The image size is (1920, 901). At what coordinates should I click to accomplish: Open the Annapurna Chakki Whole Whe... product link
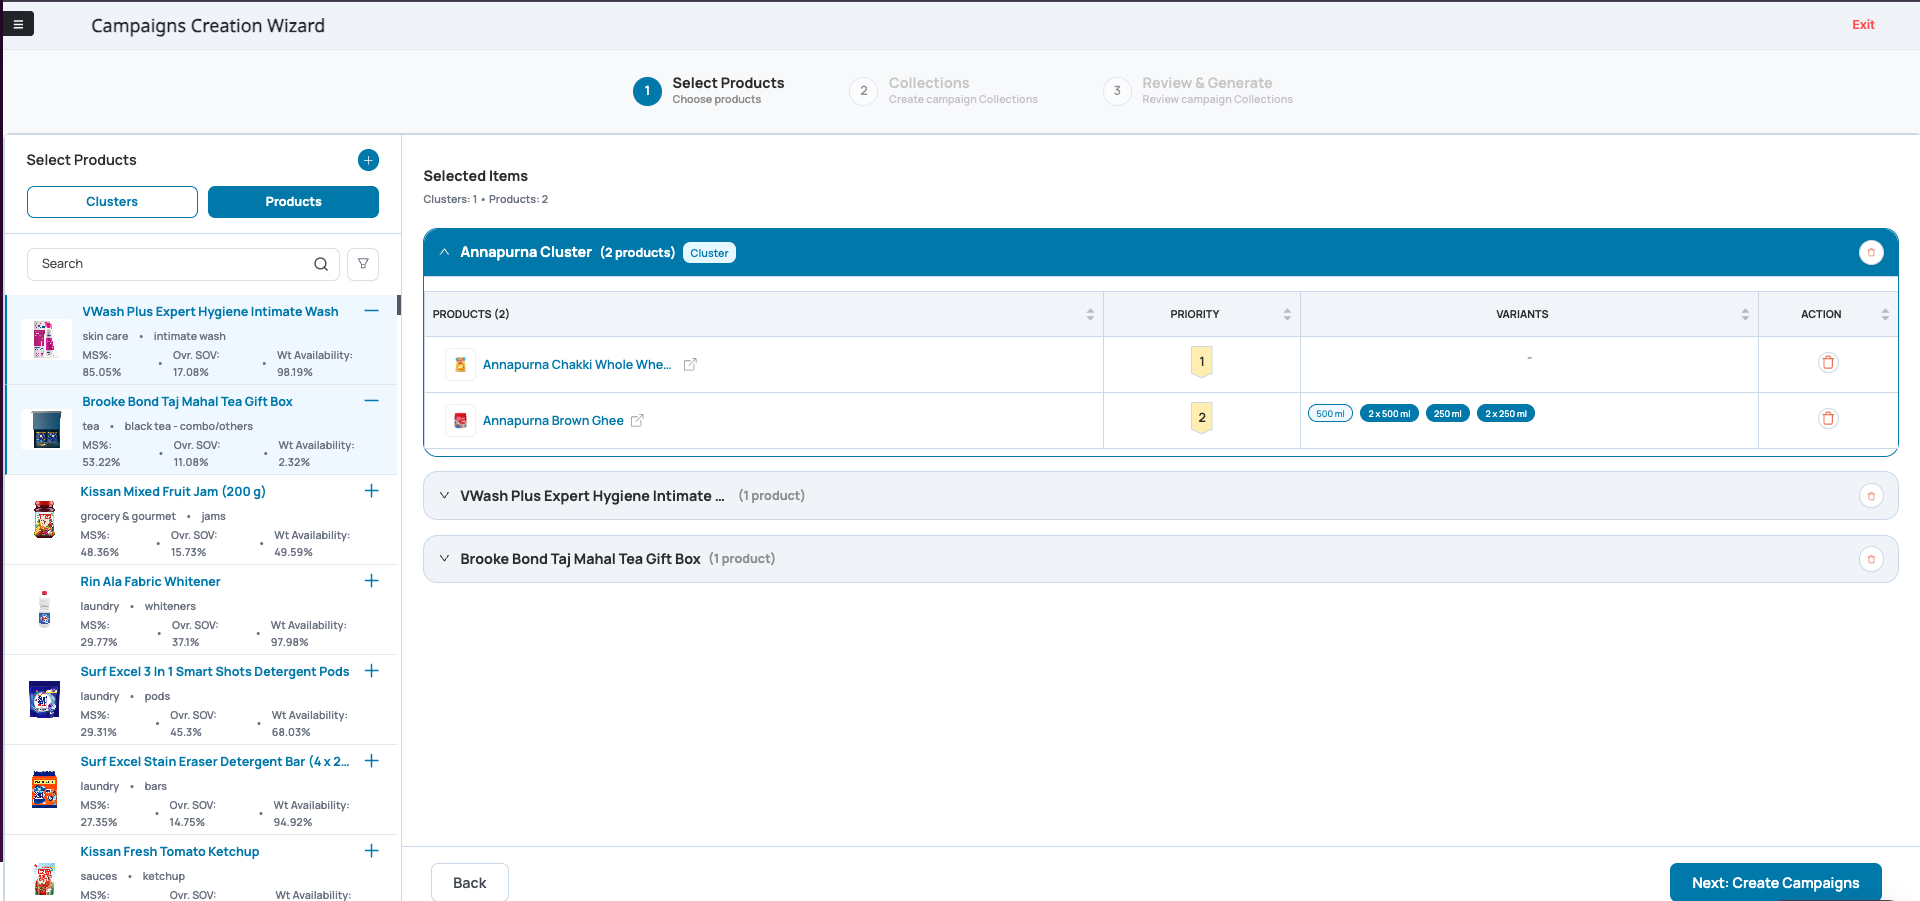(577, 365)
